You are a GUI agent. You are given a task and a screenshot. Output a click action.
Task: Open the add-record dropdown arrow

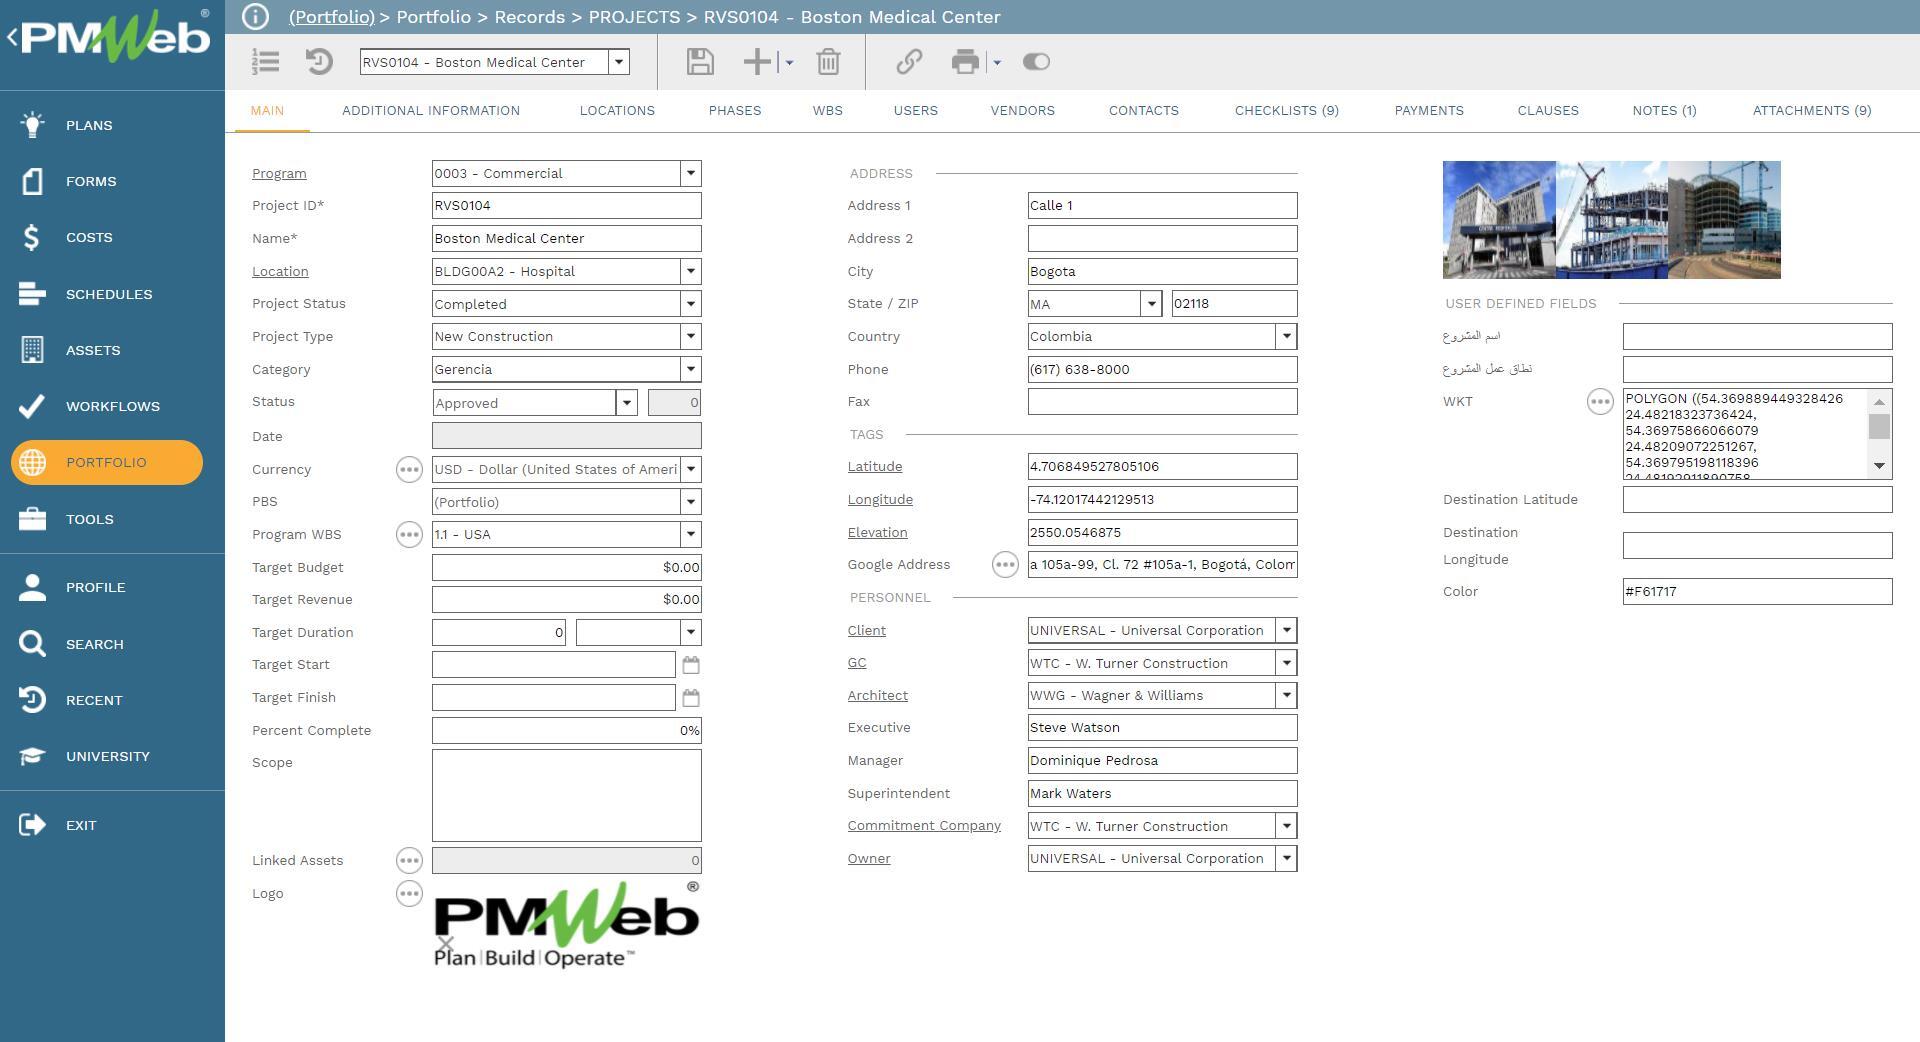(789, 62)
